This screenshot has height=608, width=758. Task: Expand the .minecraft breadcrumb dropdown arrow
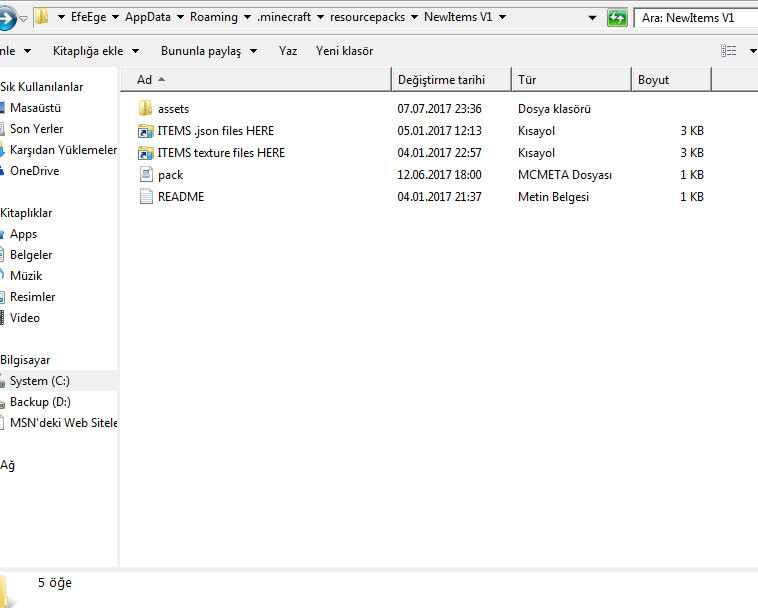tap(320, 17)
